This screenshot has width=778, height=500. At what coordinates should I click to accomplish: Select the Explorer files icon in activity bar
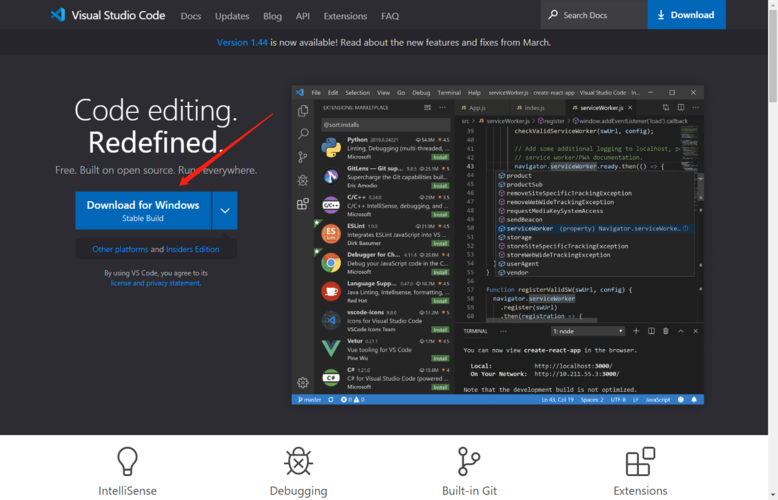303,111
